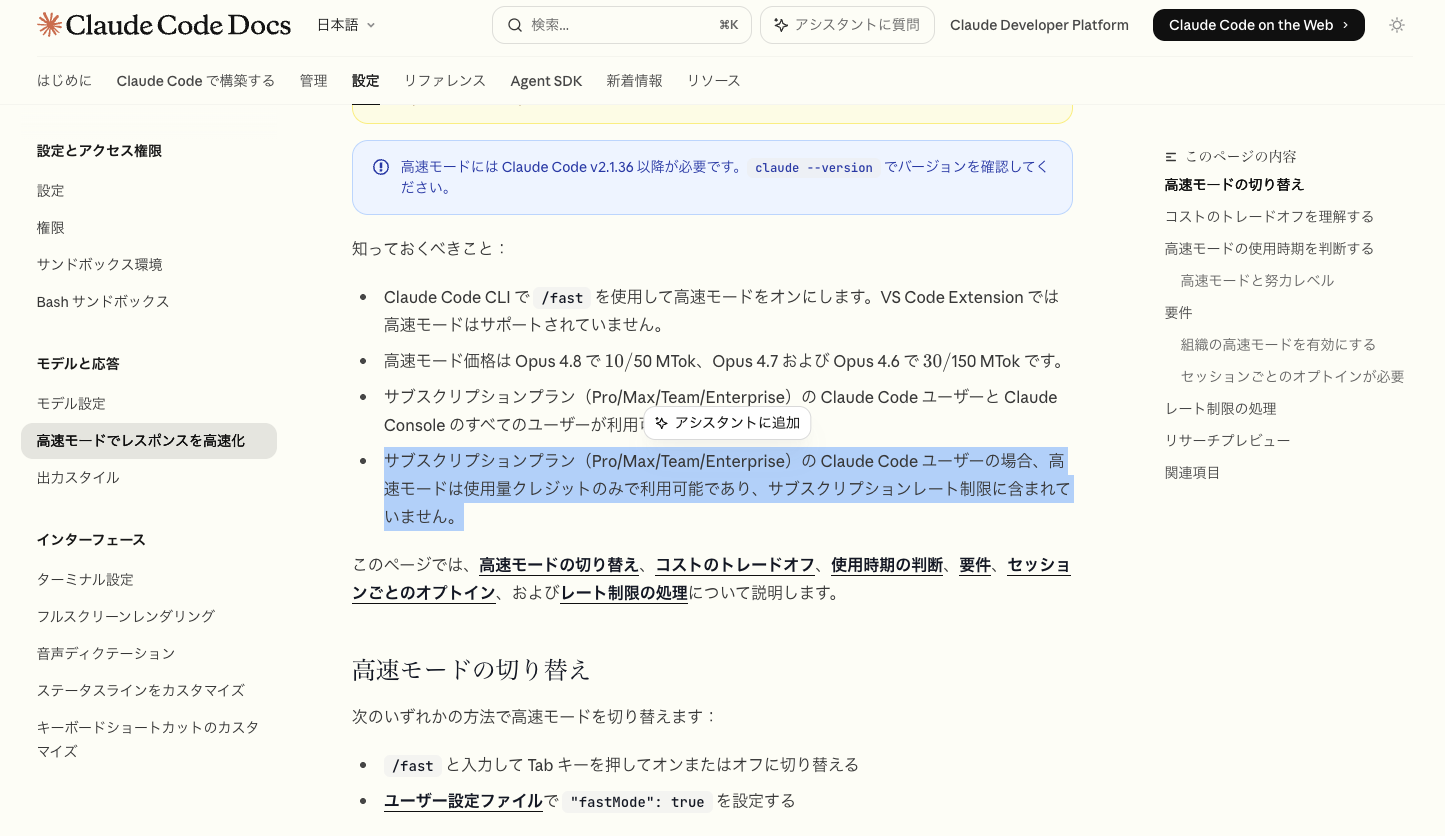Image resolution: width=1445 pixels, height=836 pixels.
Task: Jump to 要件 in page contents
Action: (1178, 313)
